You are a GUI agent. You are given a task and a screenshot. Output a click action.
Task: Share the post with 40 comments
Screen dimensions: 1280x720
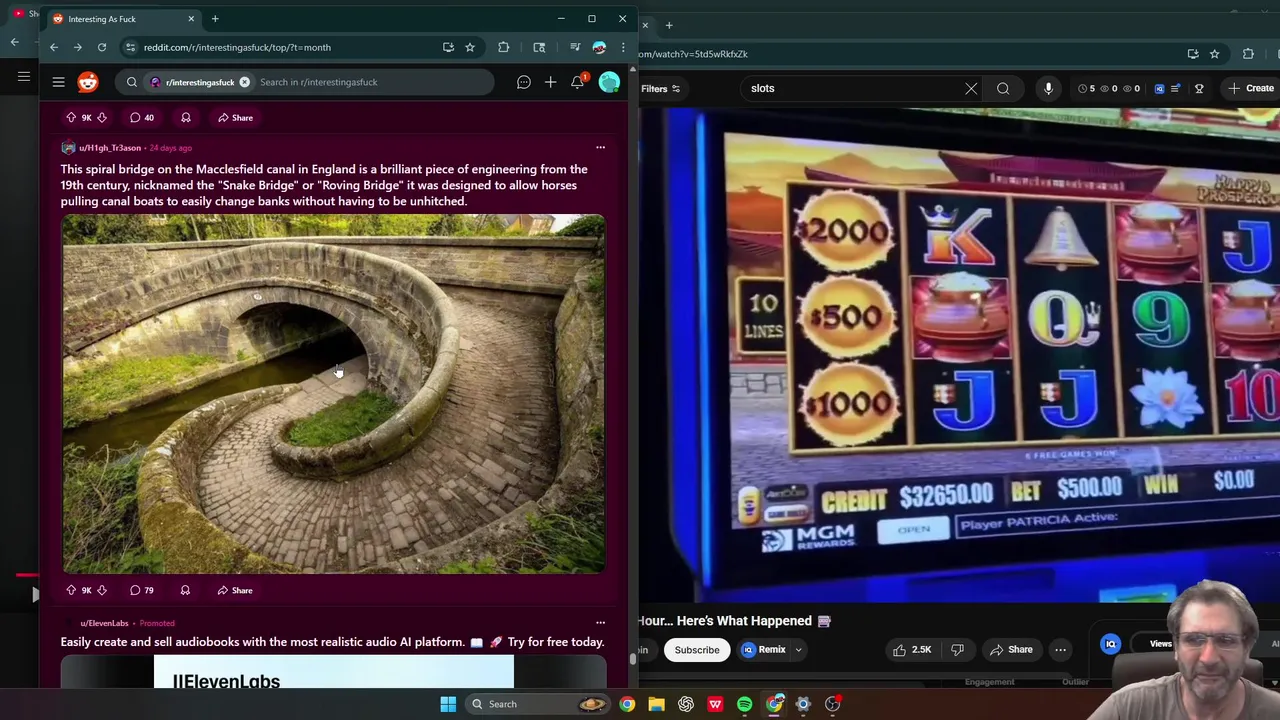pyautogui.click(x=235, y=117)
